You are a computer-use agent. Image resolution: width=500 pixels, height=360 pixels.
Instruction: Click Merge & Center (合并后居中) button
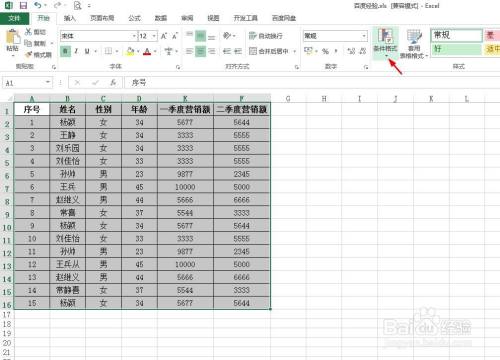tap(268, 51)
